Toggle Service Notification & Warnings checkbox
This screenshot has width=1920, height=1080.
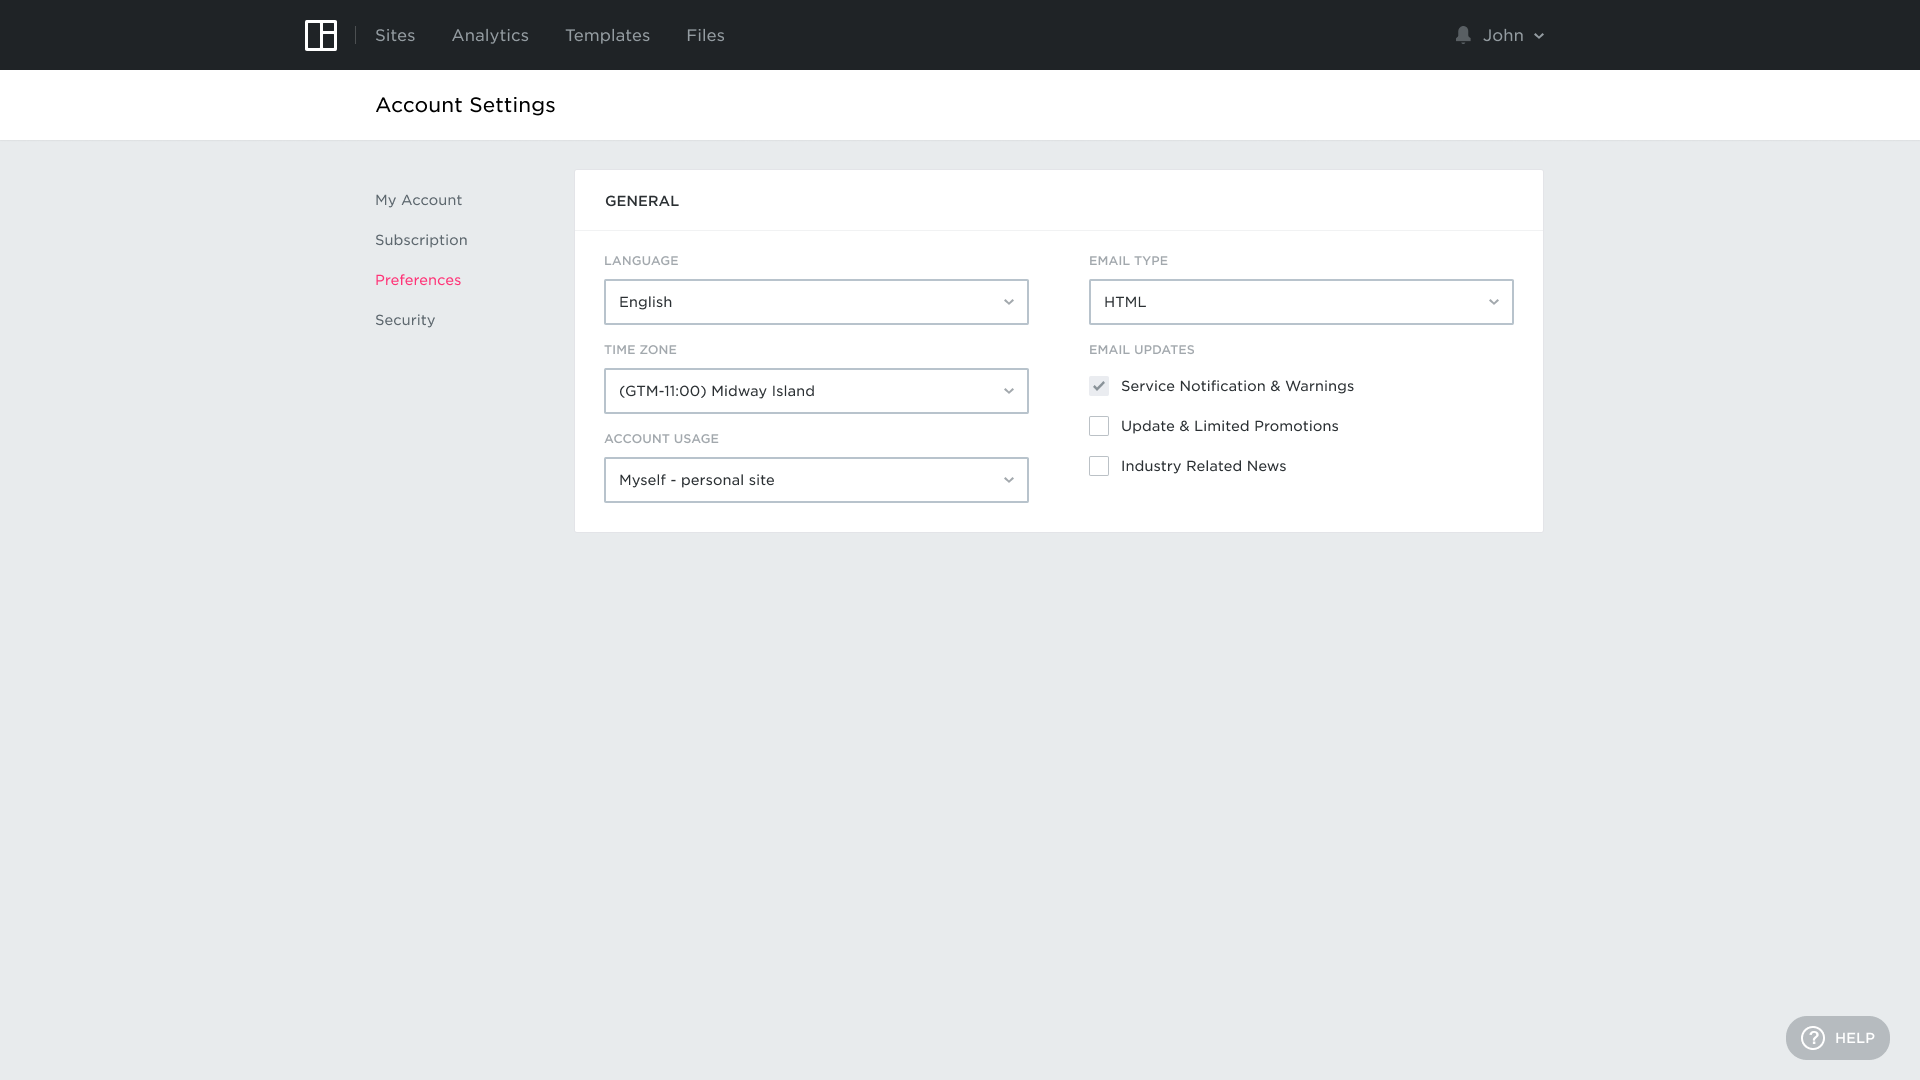pyautogui.click(x=1099, y=386)
